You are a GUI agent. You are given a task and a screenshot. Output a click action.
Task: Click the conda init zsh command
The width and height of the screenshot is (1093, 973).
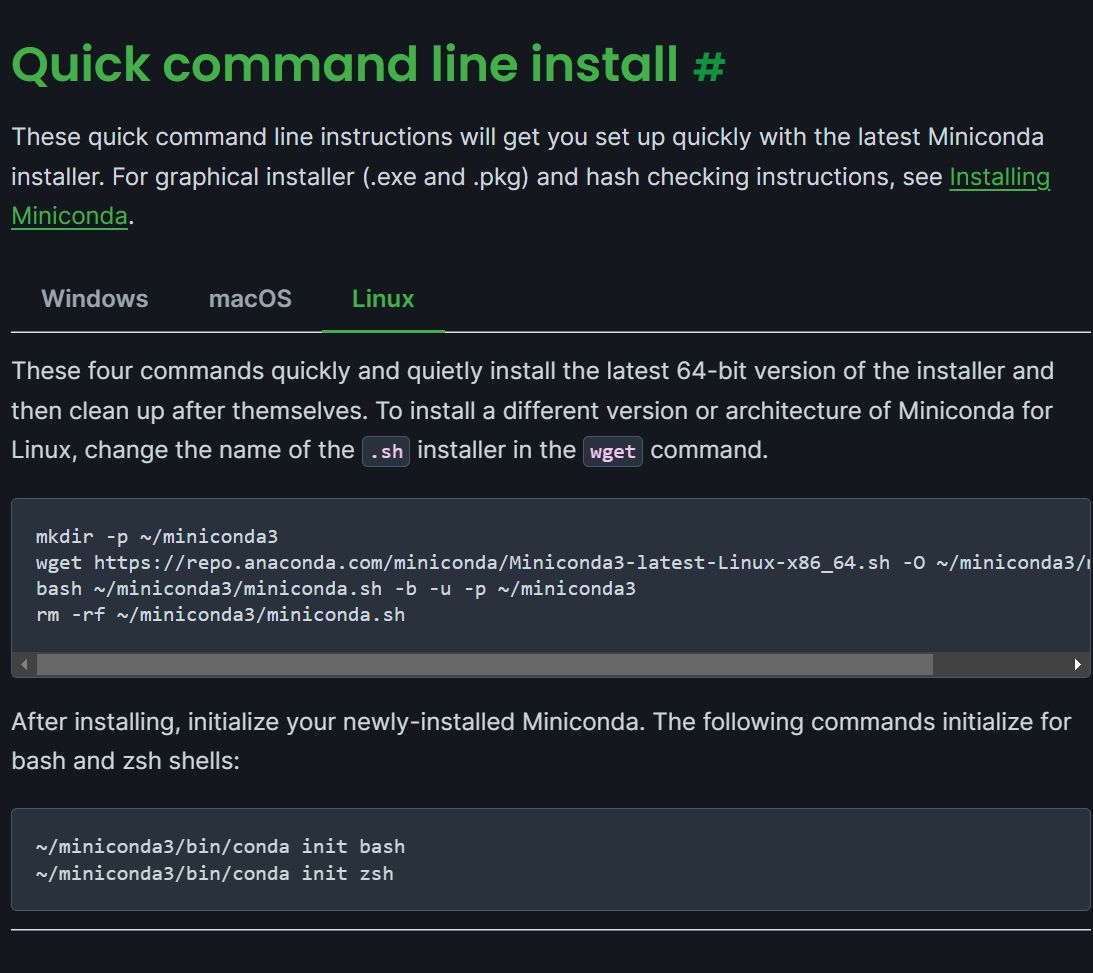click(x=214, y=873)
